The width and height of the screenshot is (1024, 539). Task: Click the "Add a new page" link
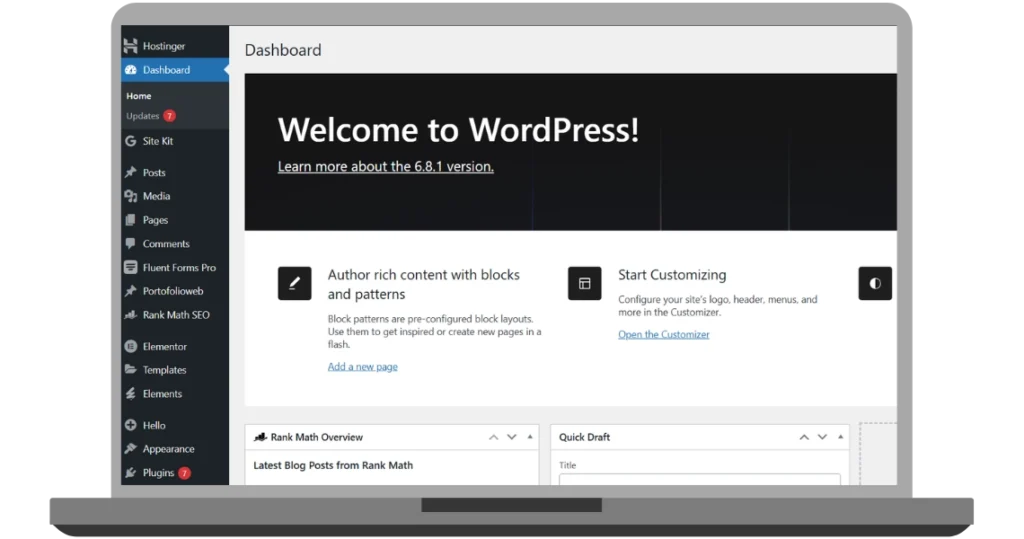(362, 367)
